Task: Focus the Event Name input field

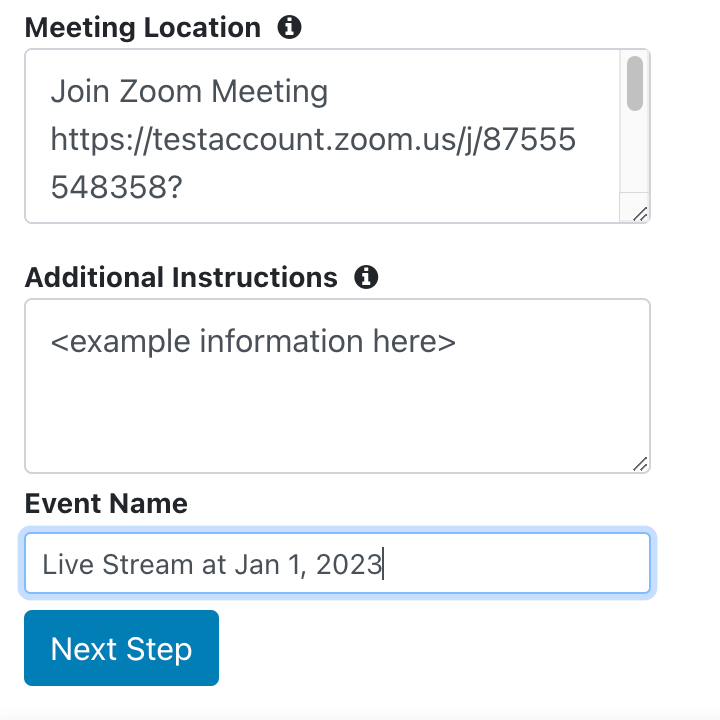Action: 337,563
